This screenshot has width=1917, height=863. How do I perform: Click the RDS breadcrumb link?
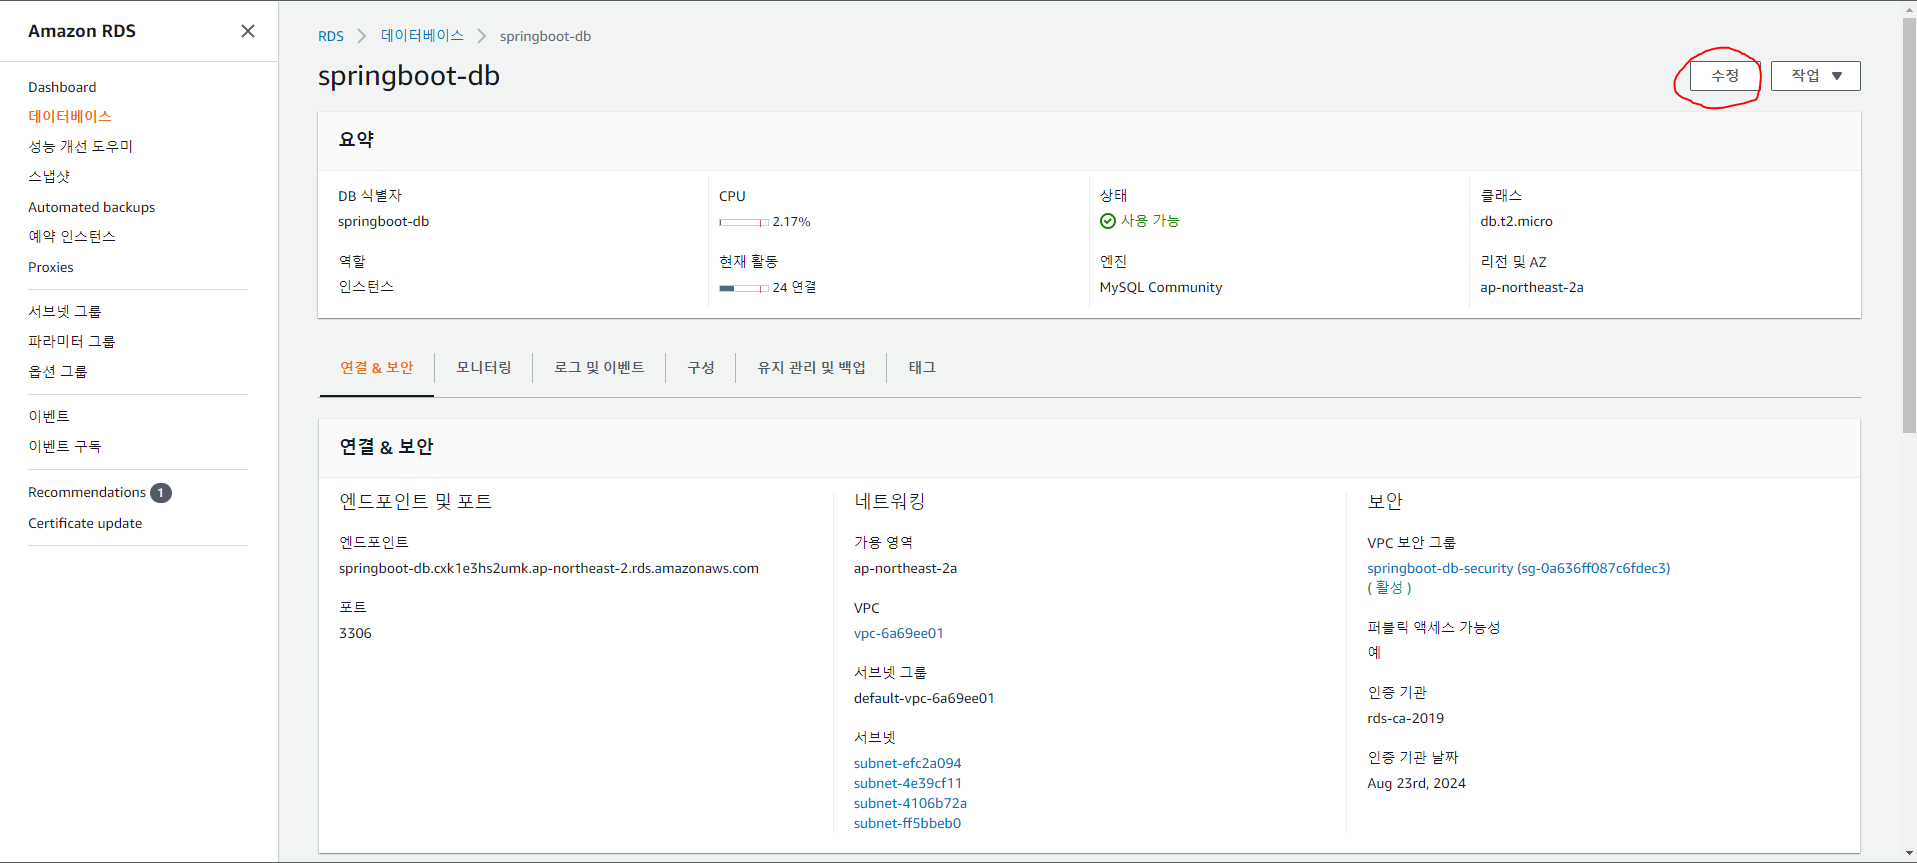click(330, 36)
